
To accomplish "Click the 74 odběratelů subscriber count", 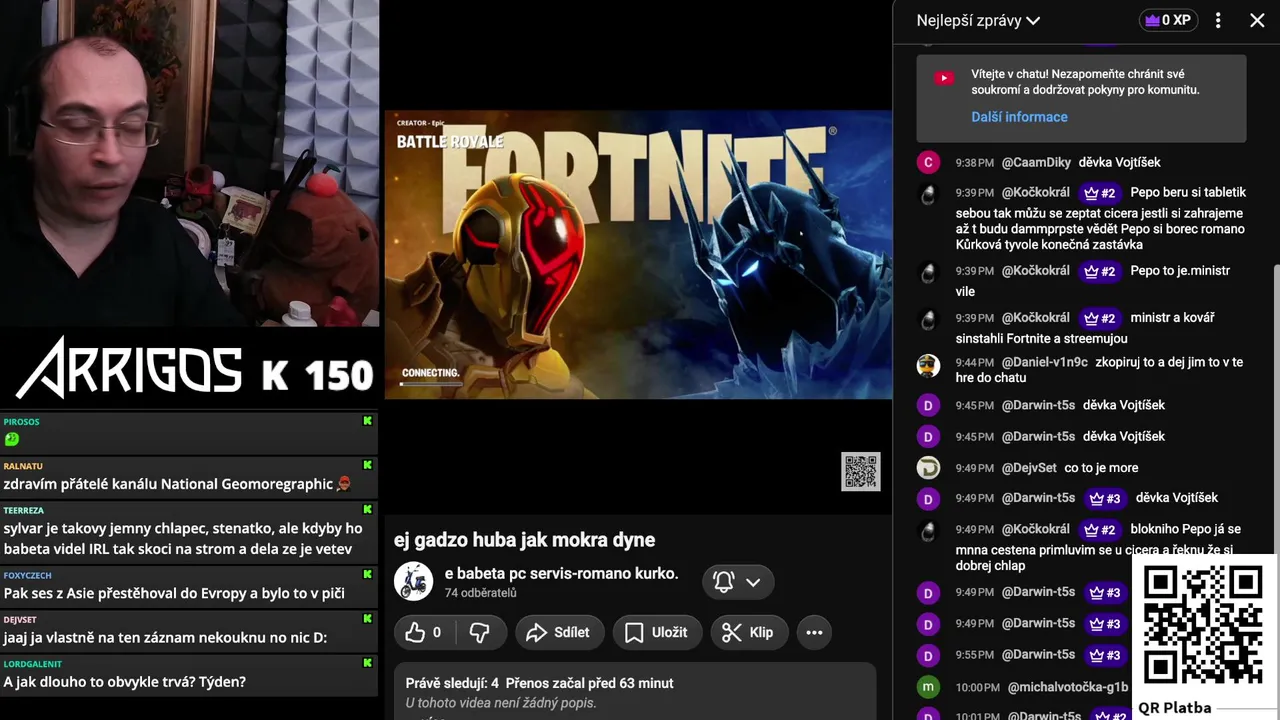I will [x=480, y=593].
